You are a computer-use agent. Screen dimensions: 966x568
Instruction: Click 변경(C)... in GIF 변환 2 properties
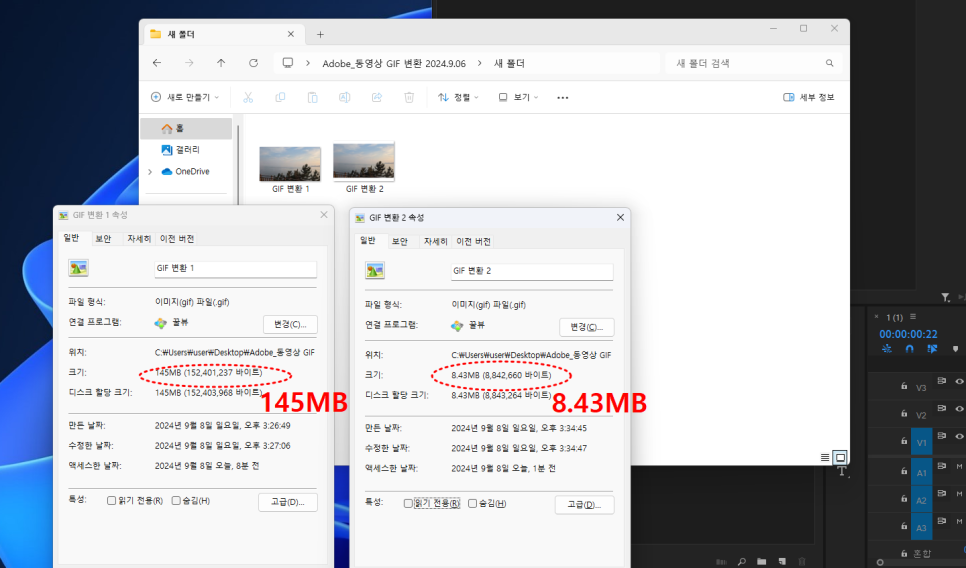click(586, 327)
